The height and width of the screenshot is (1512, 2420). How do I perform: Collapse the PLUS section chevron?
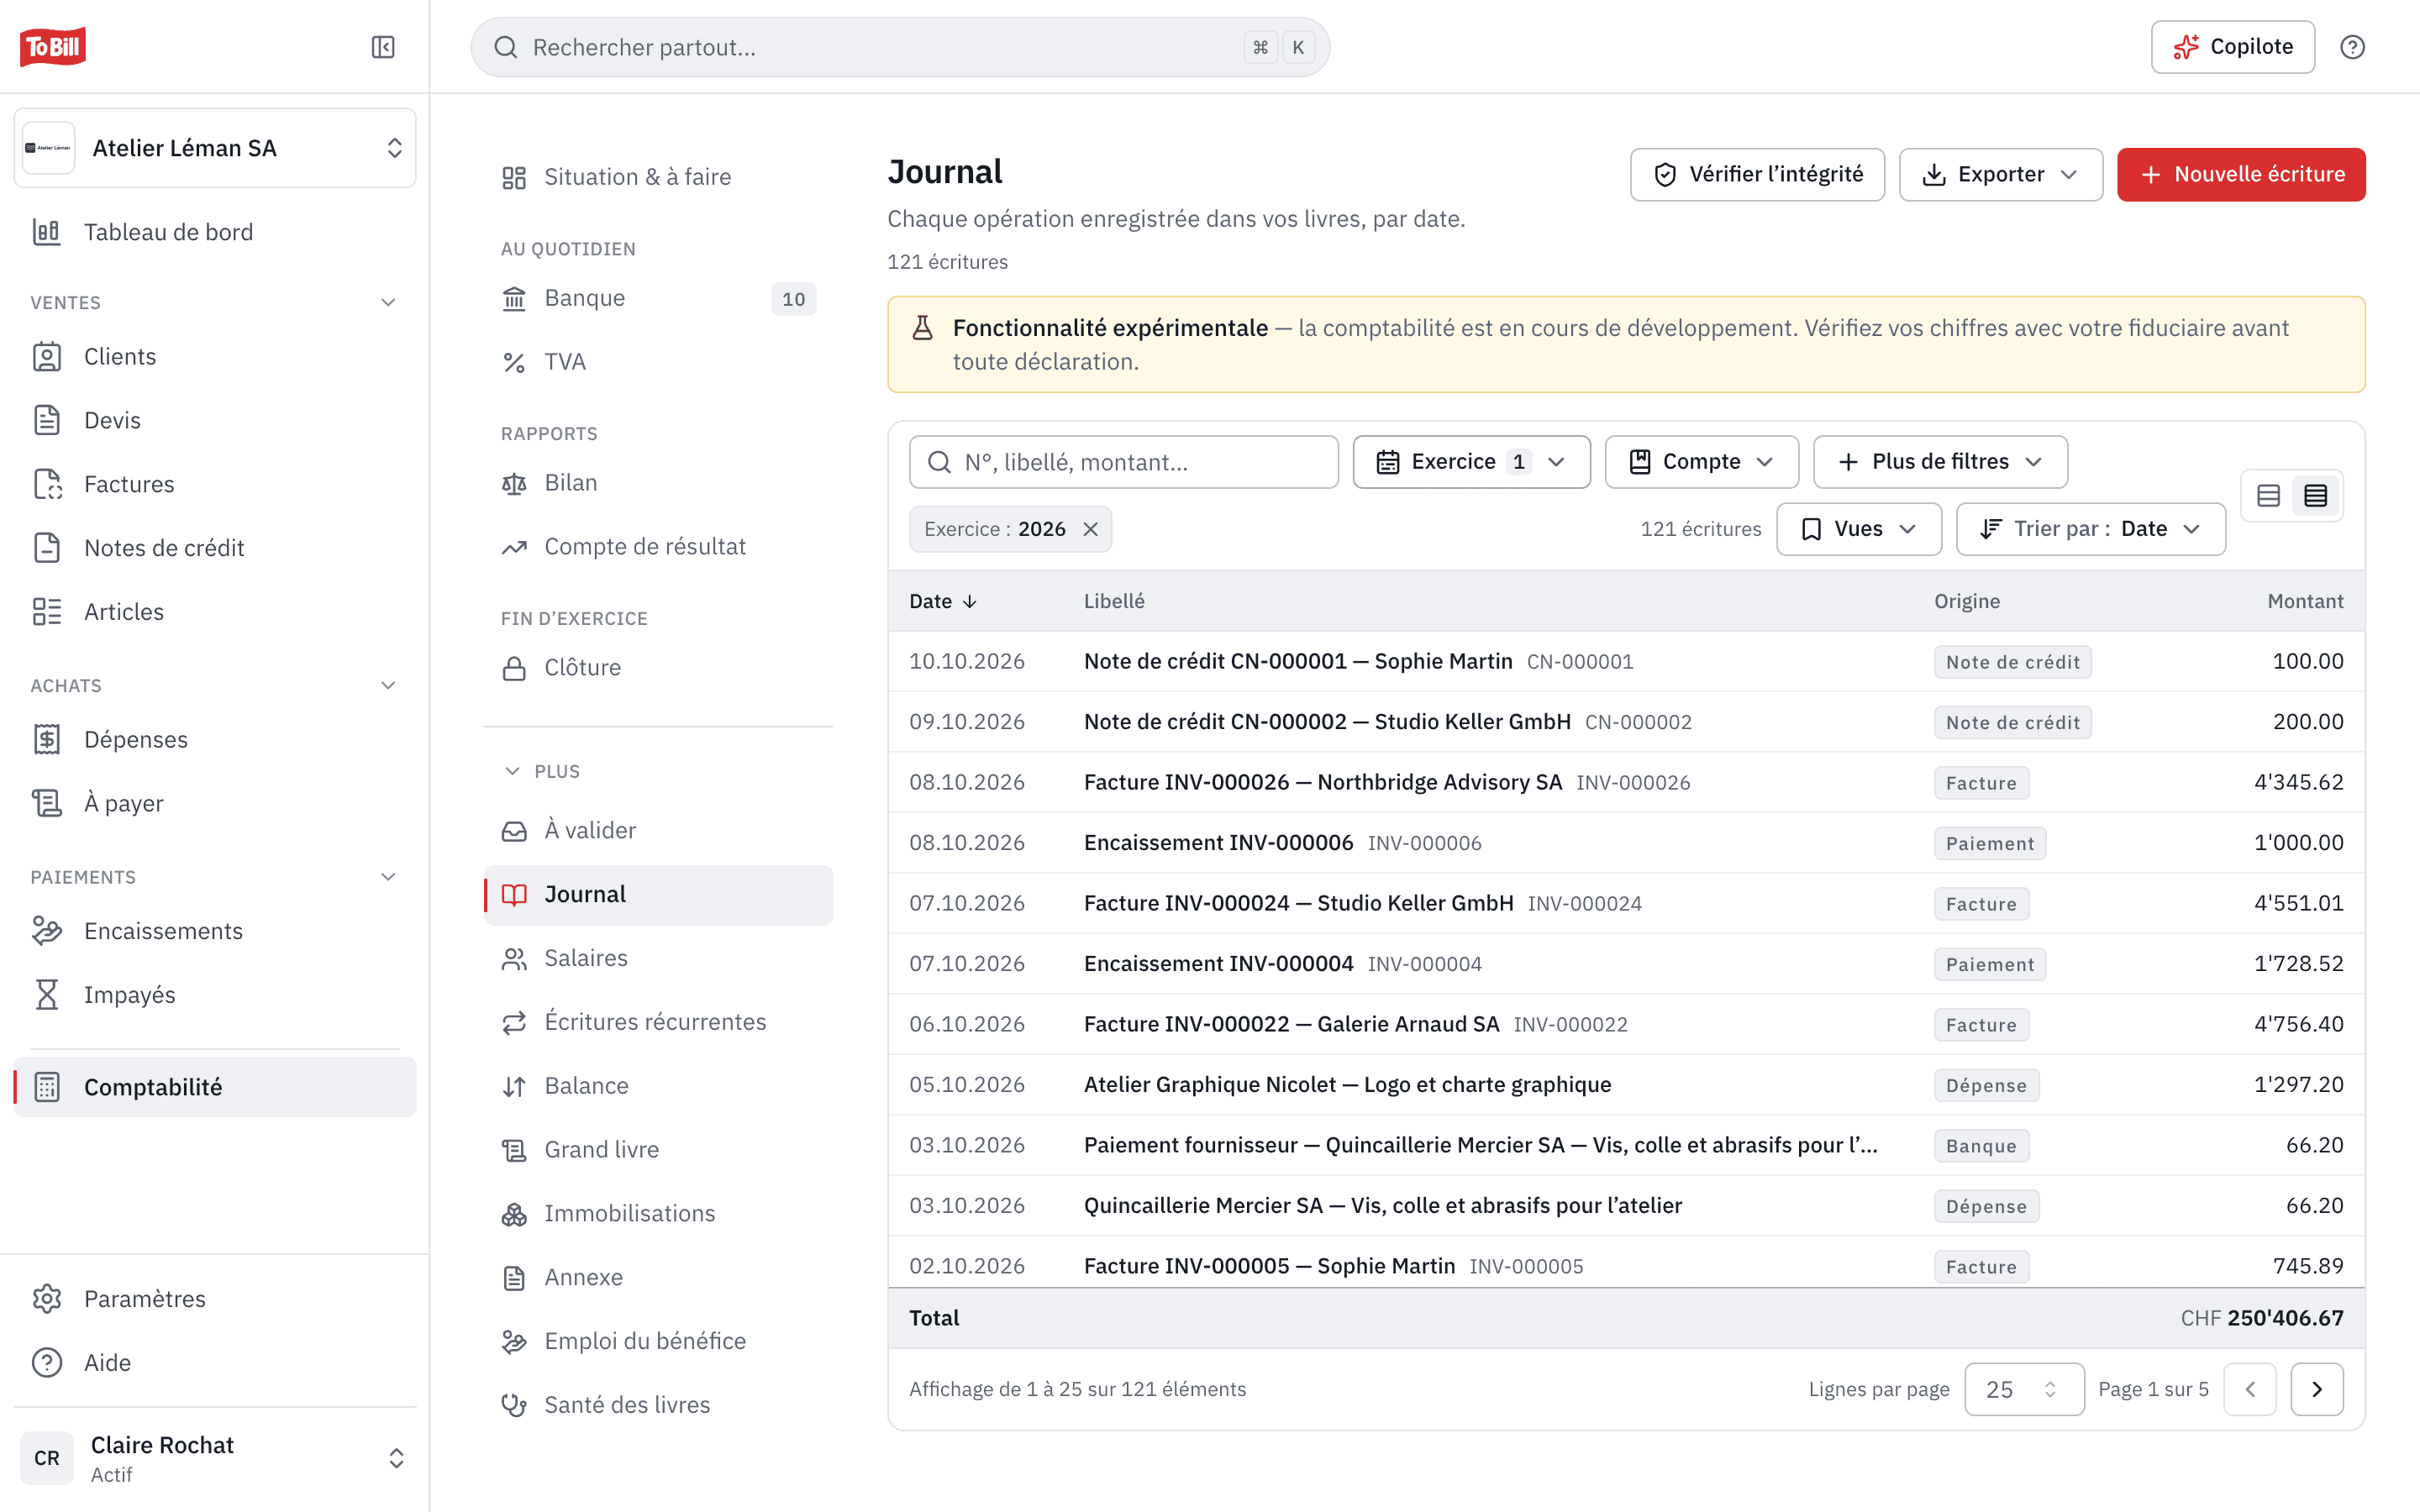pyautogui.click(x=512, y=771)
